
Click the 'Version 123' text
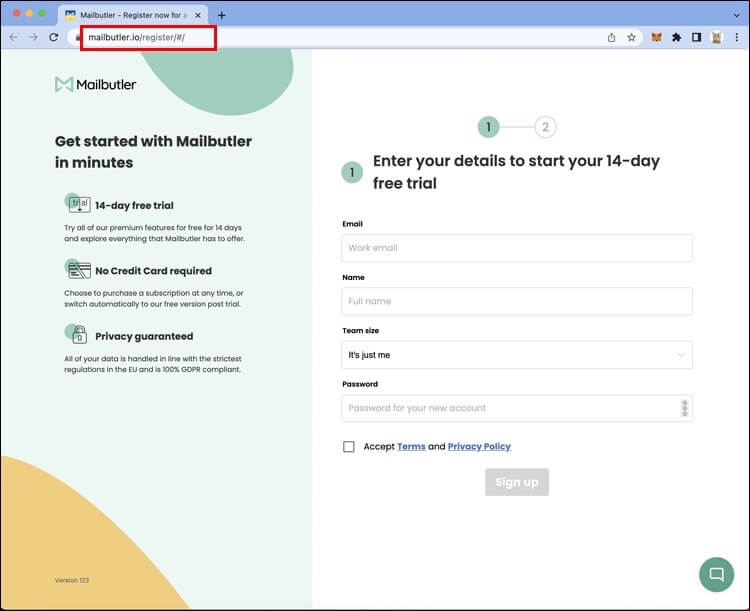[72, 580]
